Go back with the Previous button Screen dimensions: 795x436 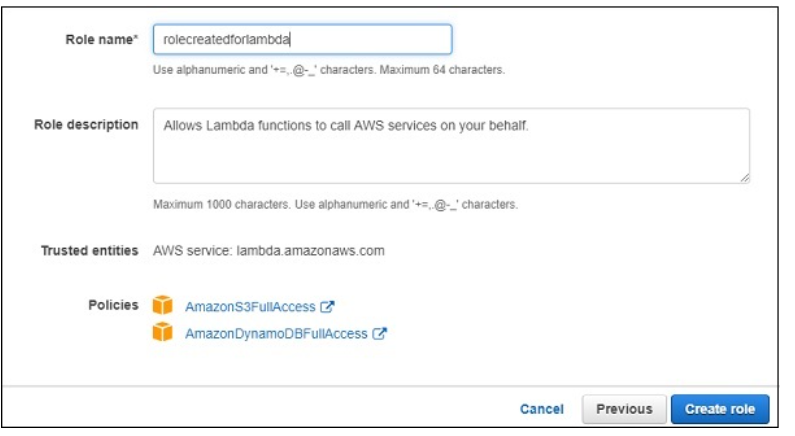624,409
